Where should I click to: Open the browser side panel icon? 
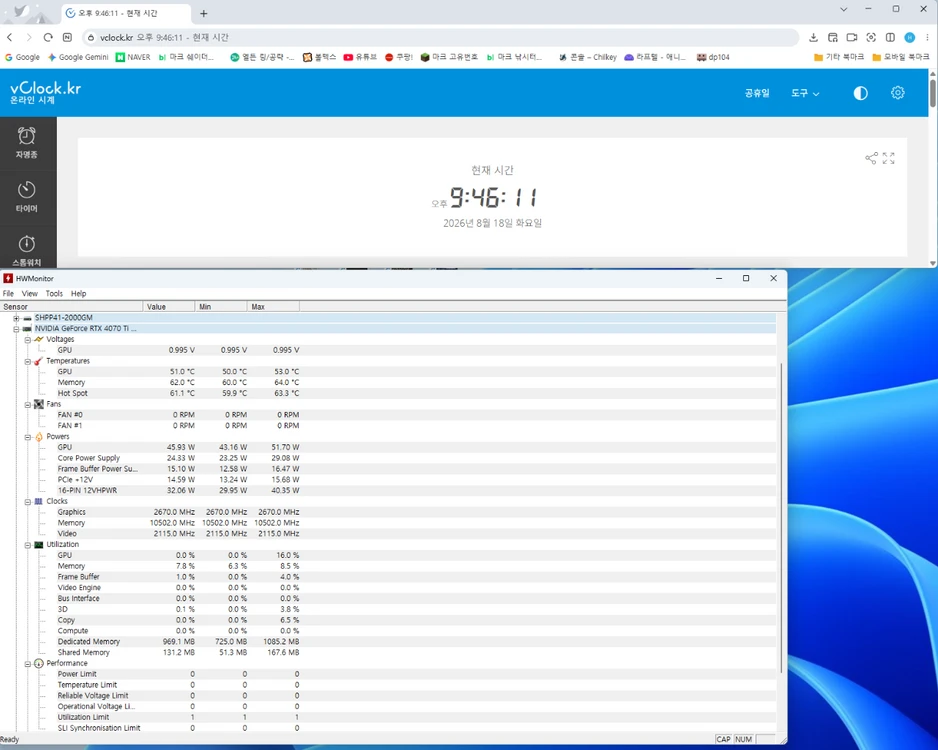tap(890, 37)
